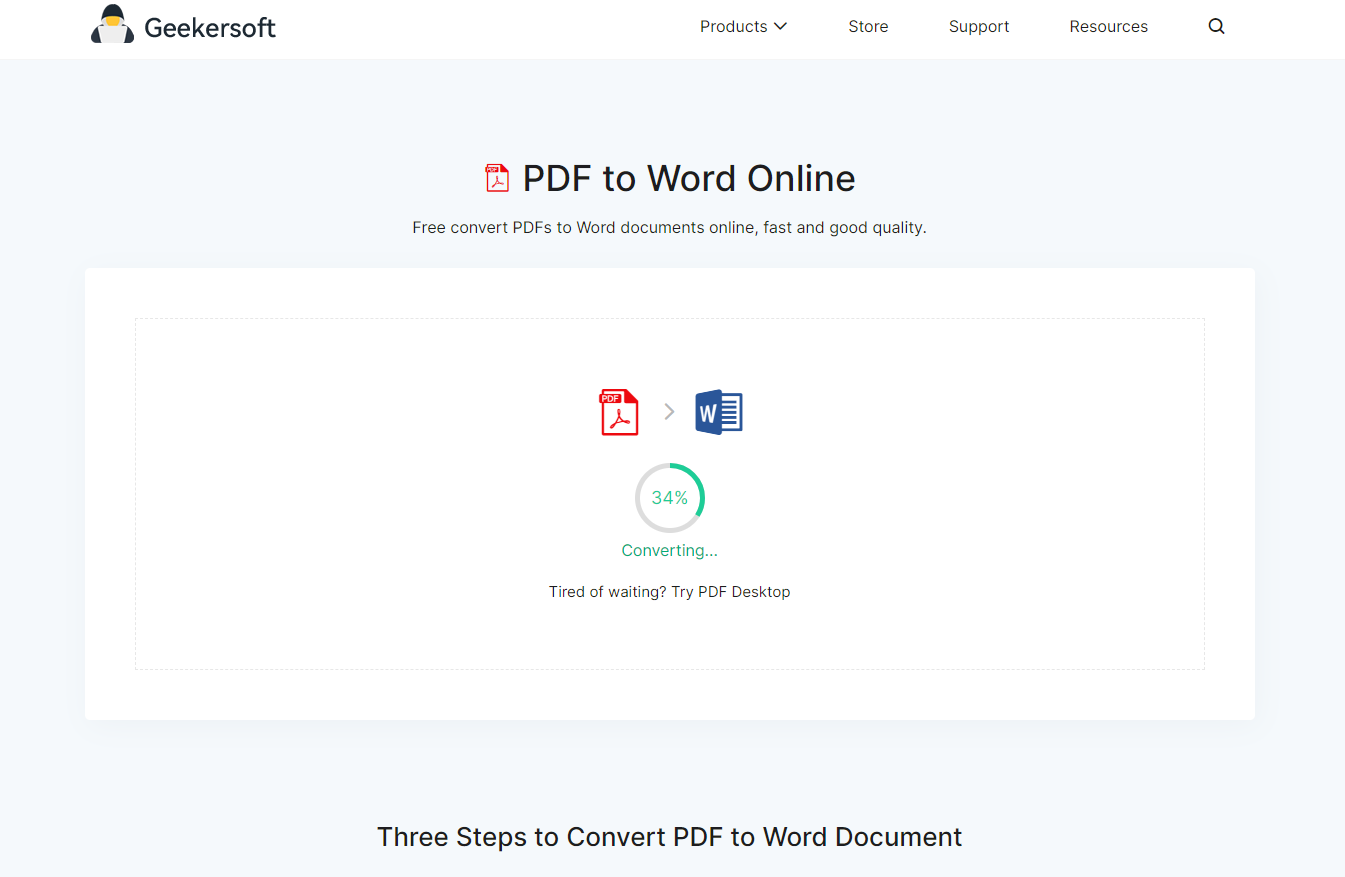The height and width of the screenshot is (877, 1345).
Task: Select the red PDF file icon
Action: click(619, 411)
